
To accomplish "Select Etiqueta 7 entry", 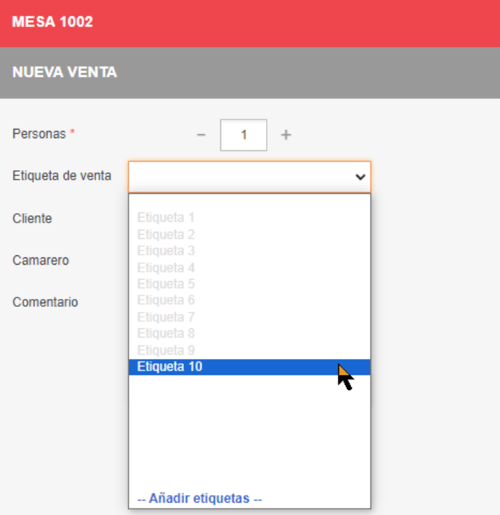I will click(x=249, y=317).
